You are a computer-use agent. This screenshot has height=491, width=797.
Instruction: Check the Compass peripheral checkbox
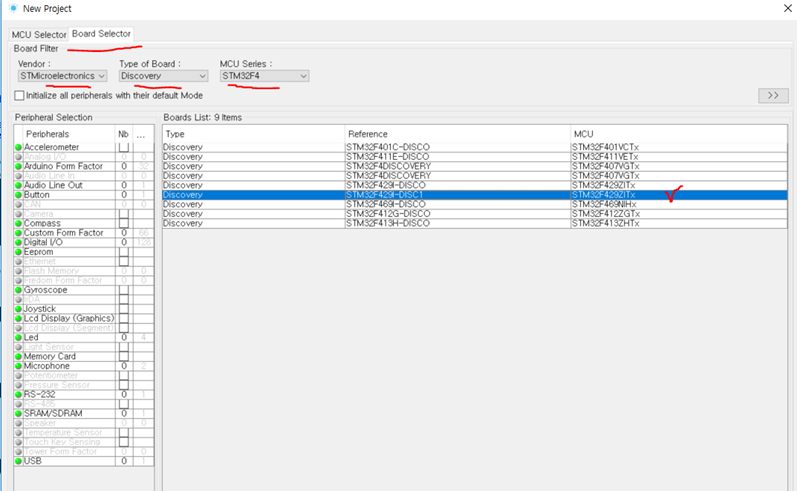pyautogui.click(x=124, y=223)
